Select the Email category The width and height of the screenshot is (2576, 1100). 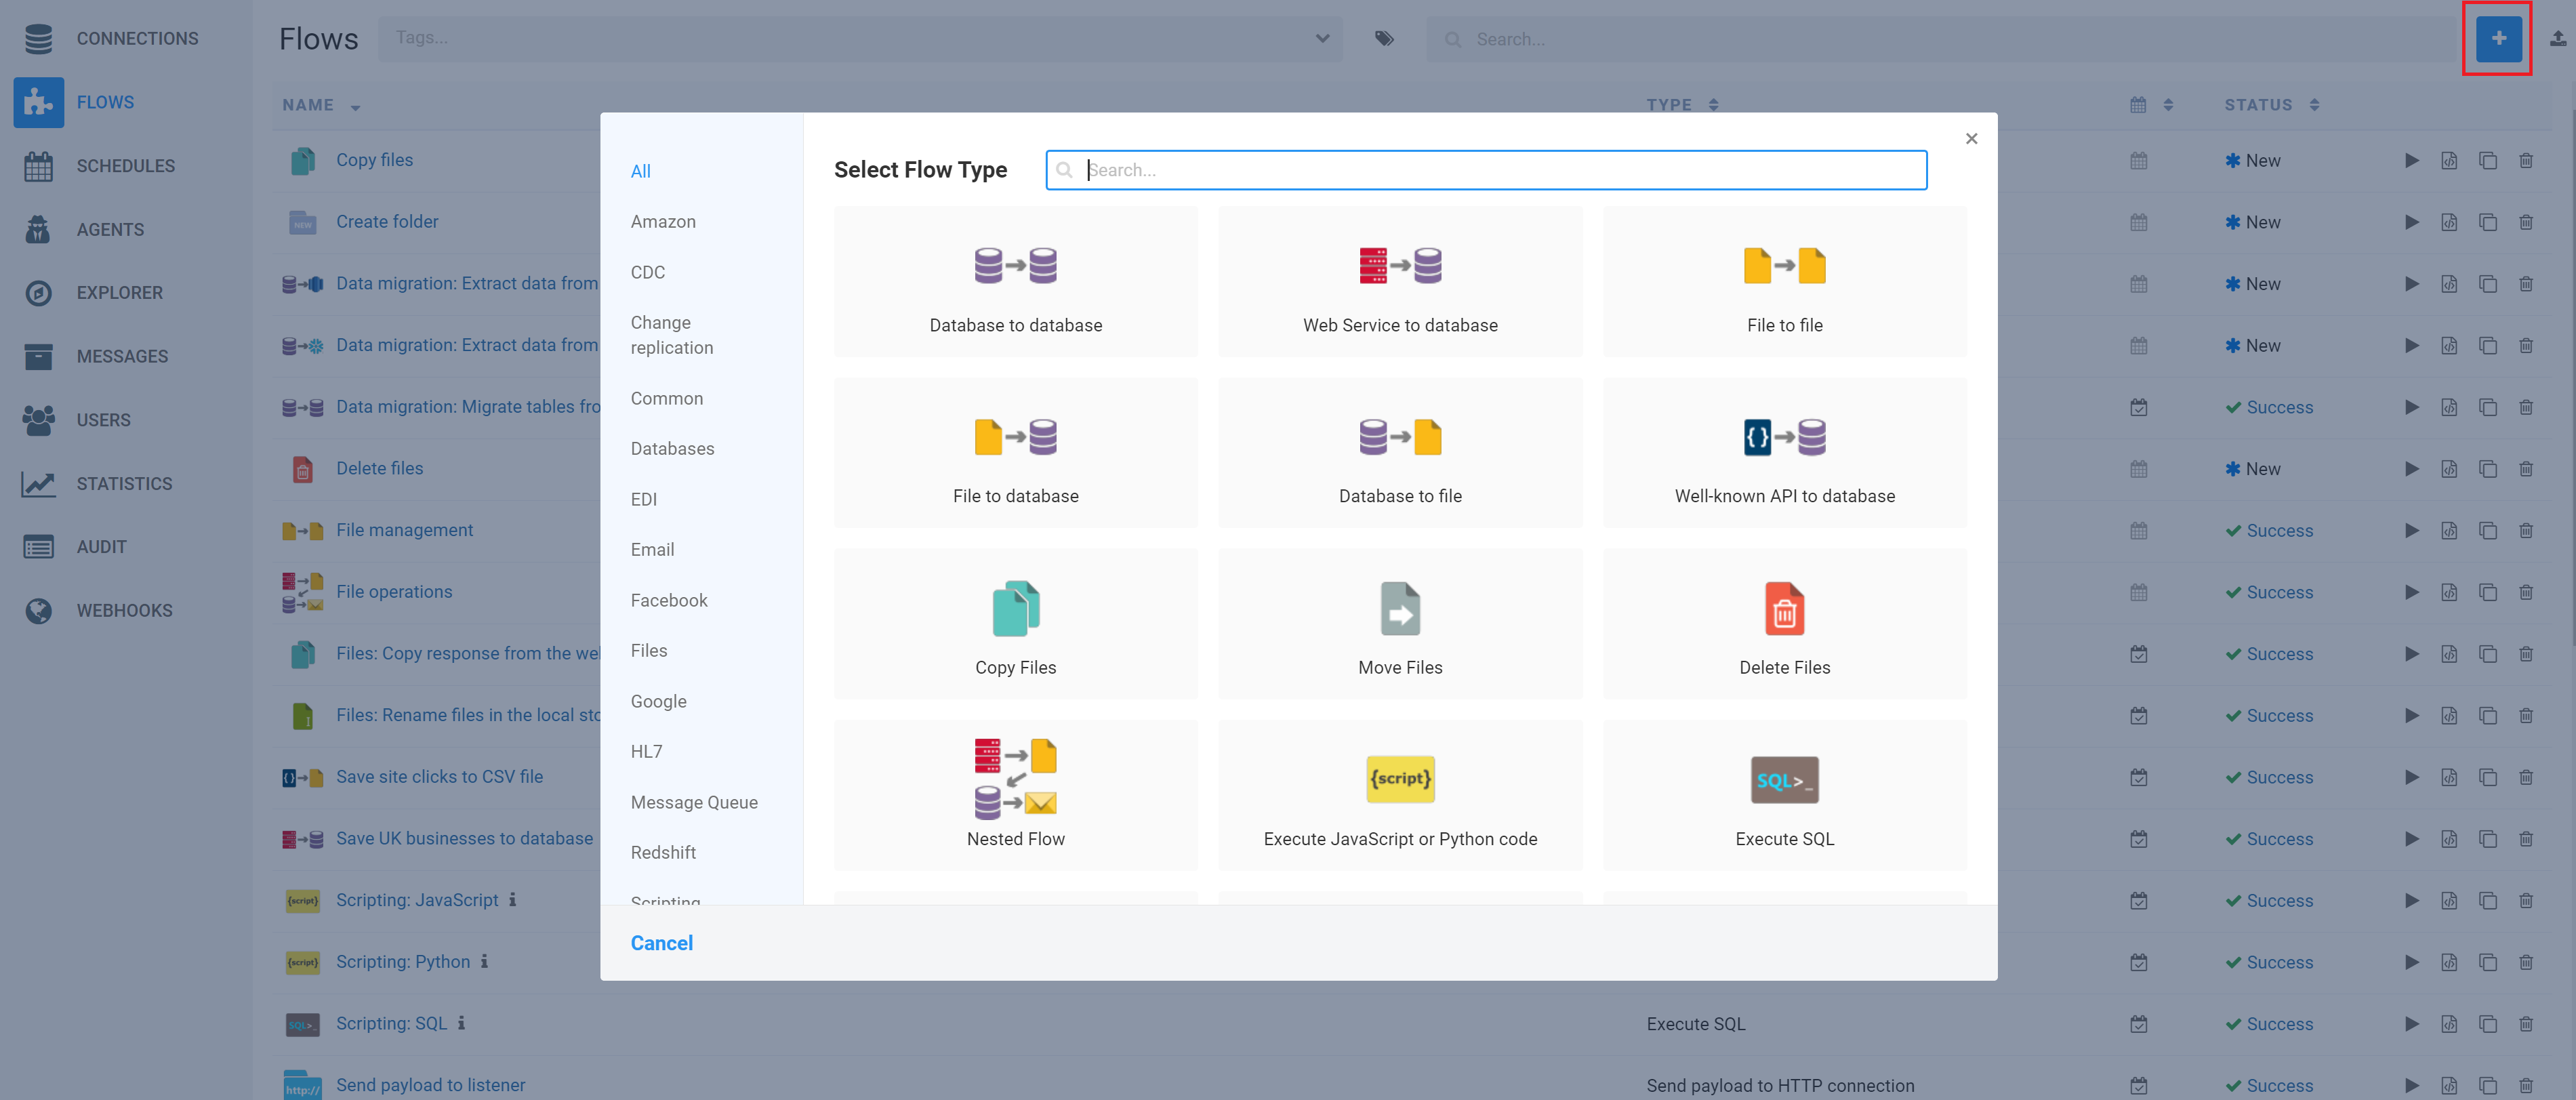coord(652,550)
